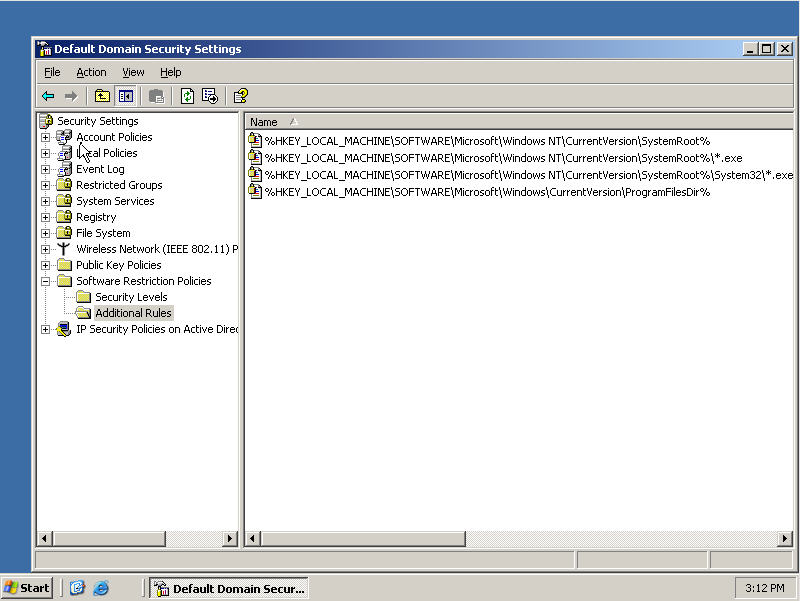The height and width of the screenshot is (601, 800).
Task: Expand the Registry node
Action: pos(45,217)
